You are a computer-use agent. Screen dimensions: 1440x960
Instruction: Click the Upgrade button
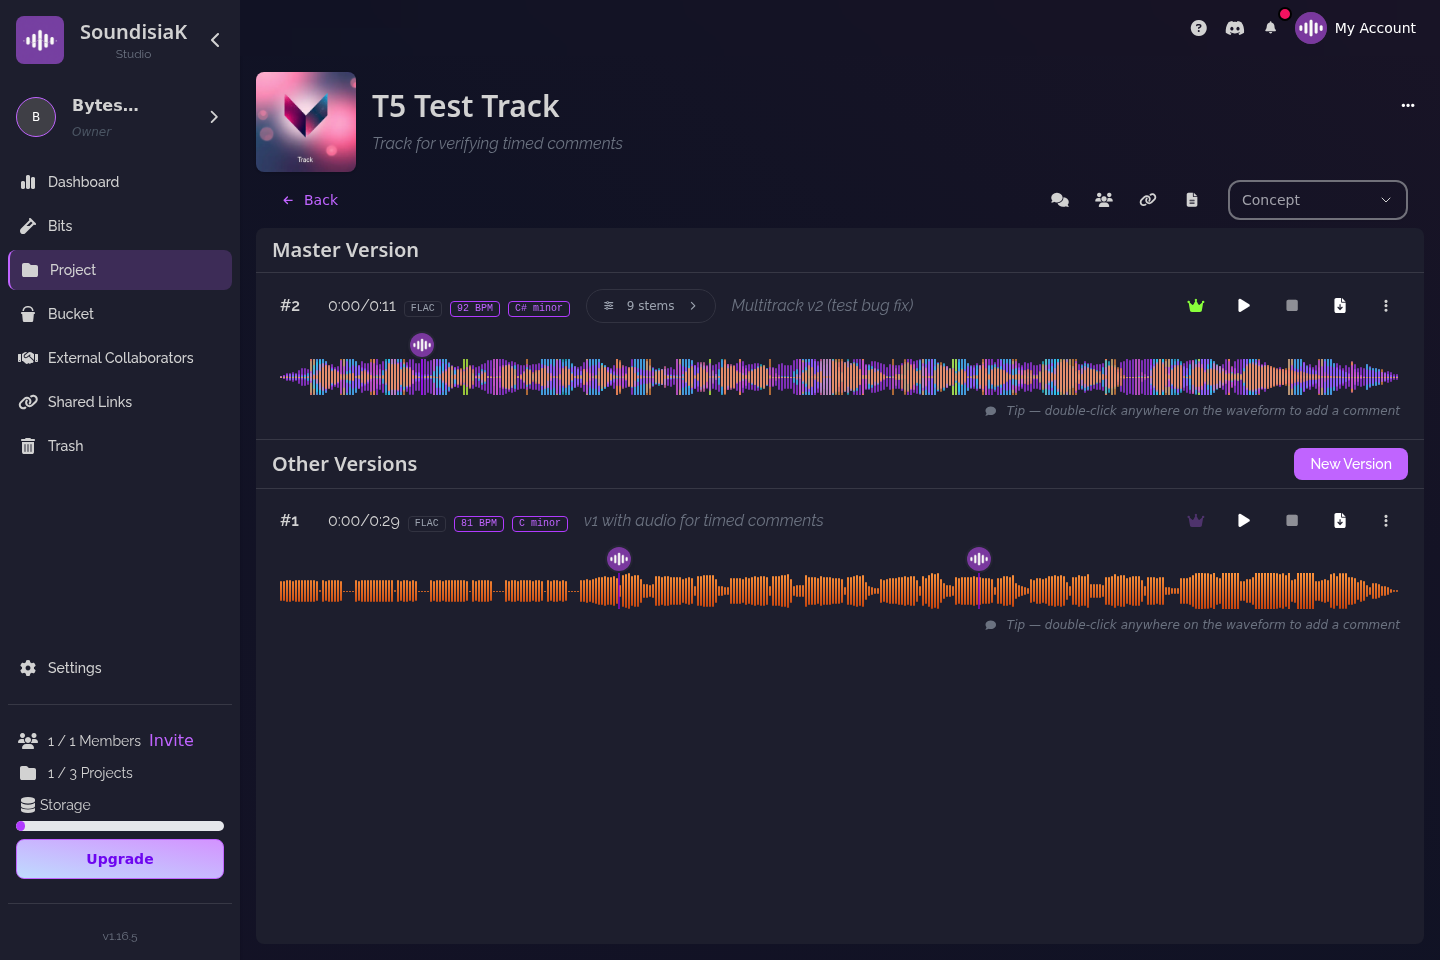tap(120, 859)
